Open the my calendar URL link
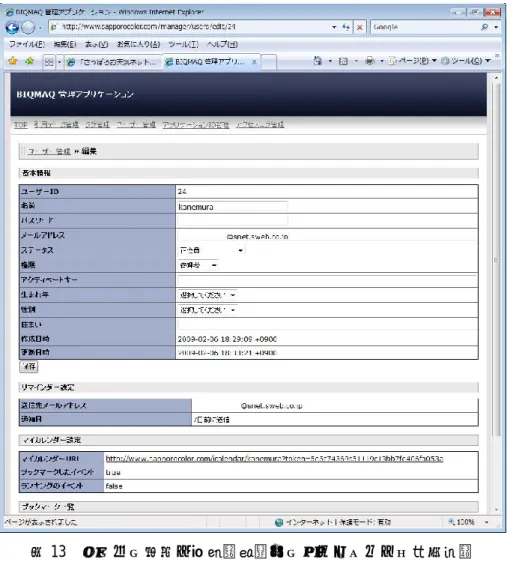Screen dimensions: 507x565 (274, 459)
